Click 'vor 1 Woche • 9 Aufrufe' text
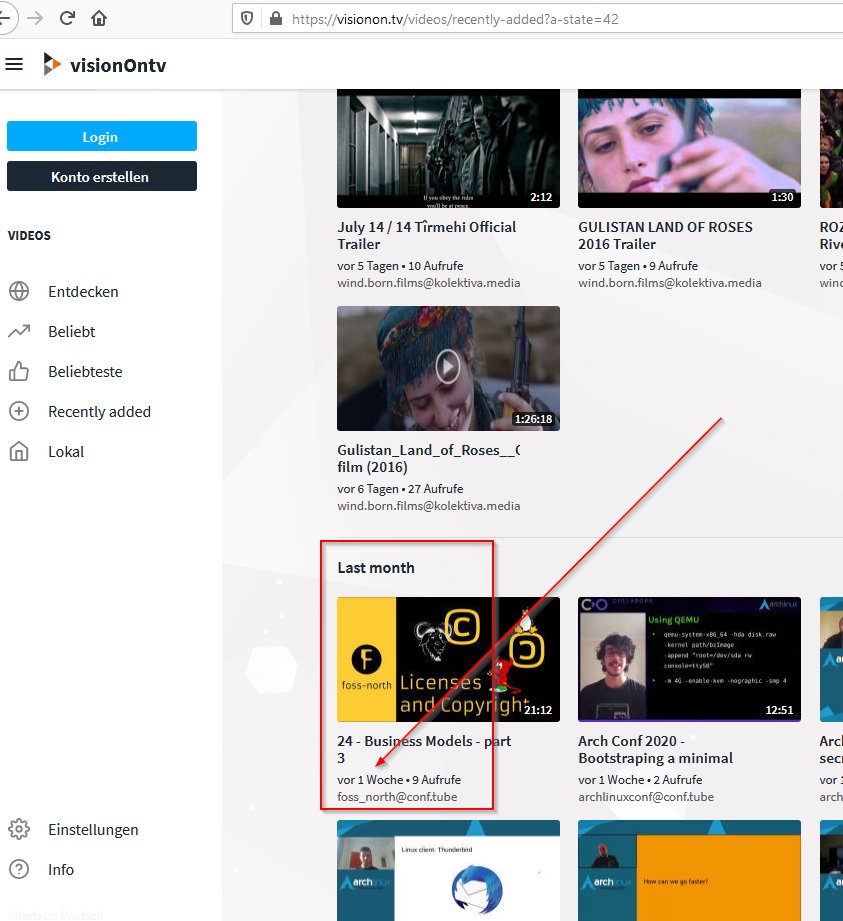843x921 pixels. click(x=399, y=780)
